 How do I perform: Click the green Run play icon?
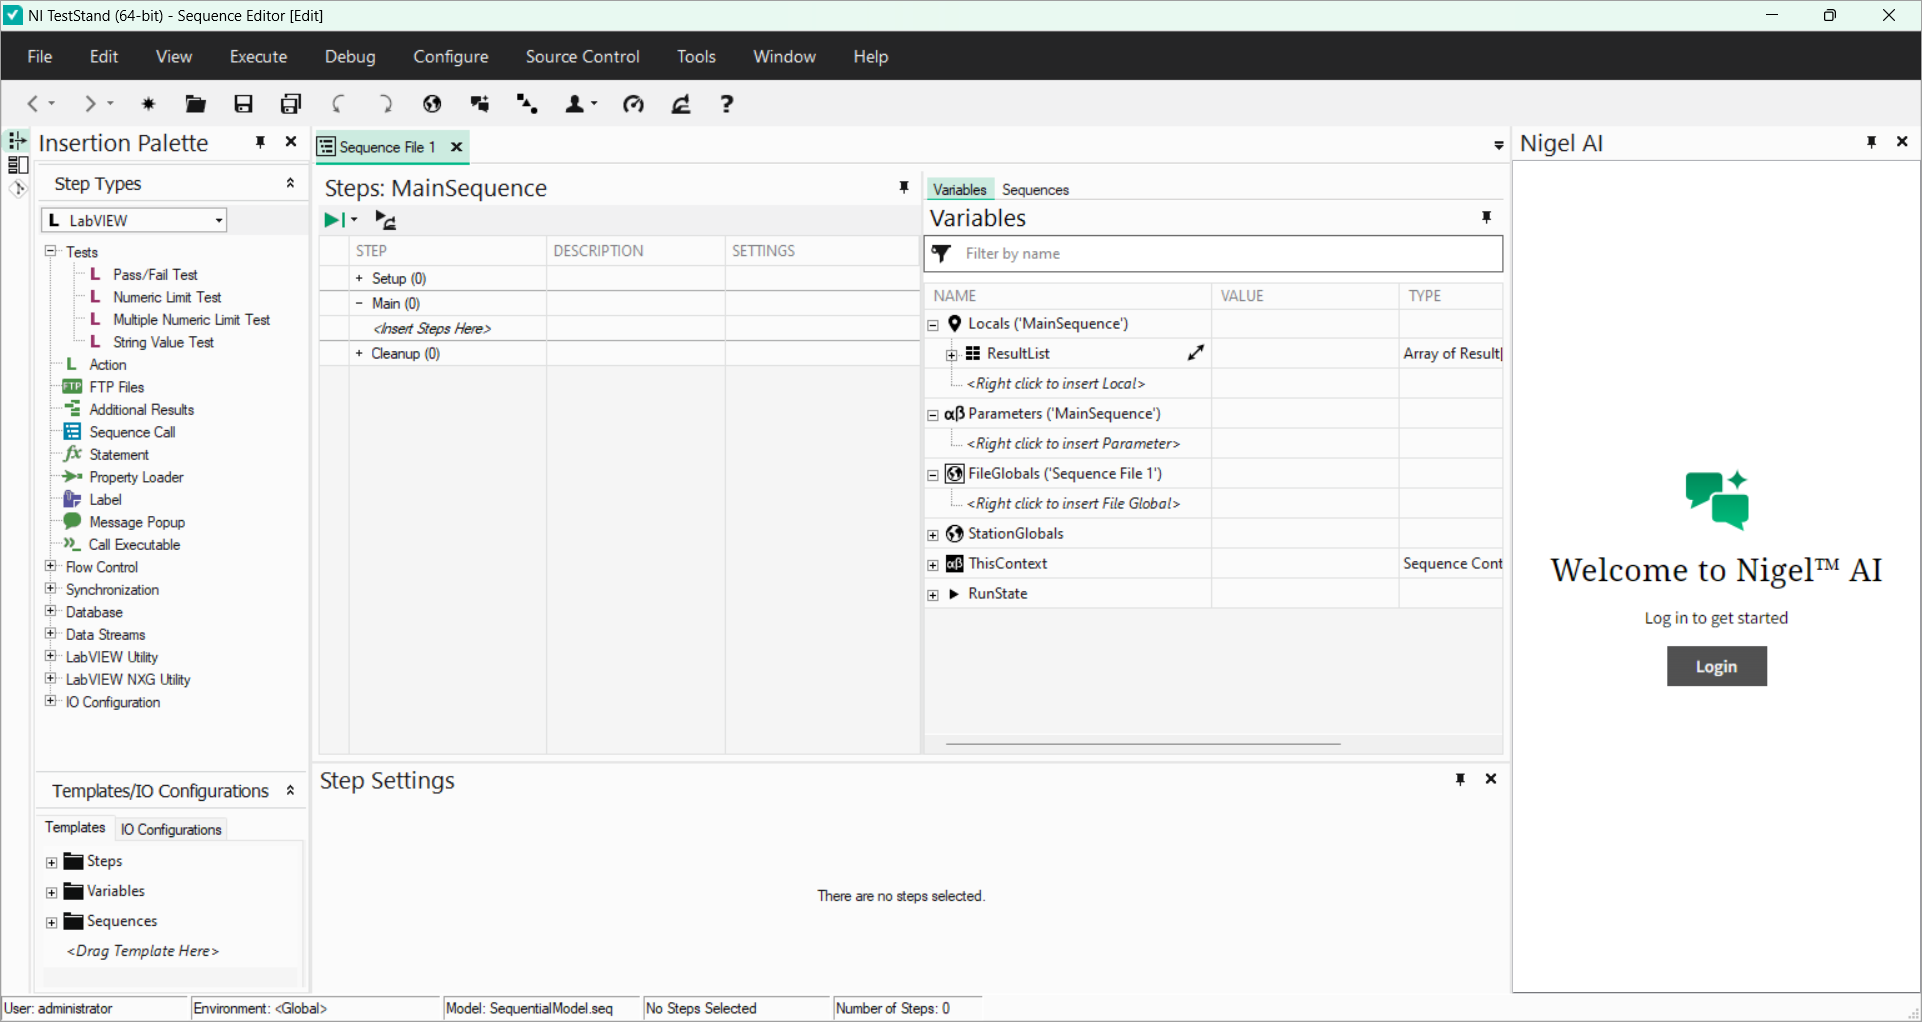pyautogui.click(x=333, y=220)
